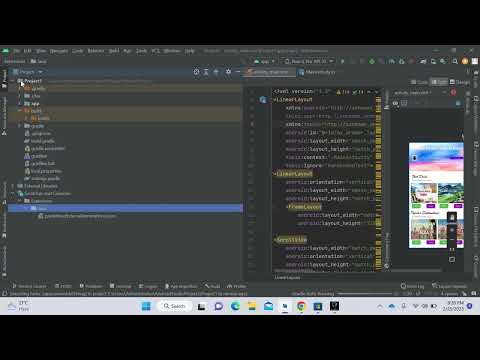Open the Device Manager icon
The image size is (480, 360).
coord(433,61)
